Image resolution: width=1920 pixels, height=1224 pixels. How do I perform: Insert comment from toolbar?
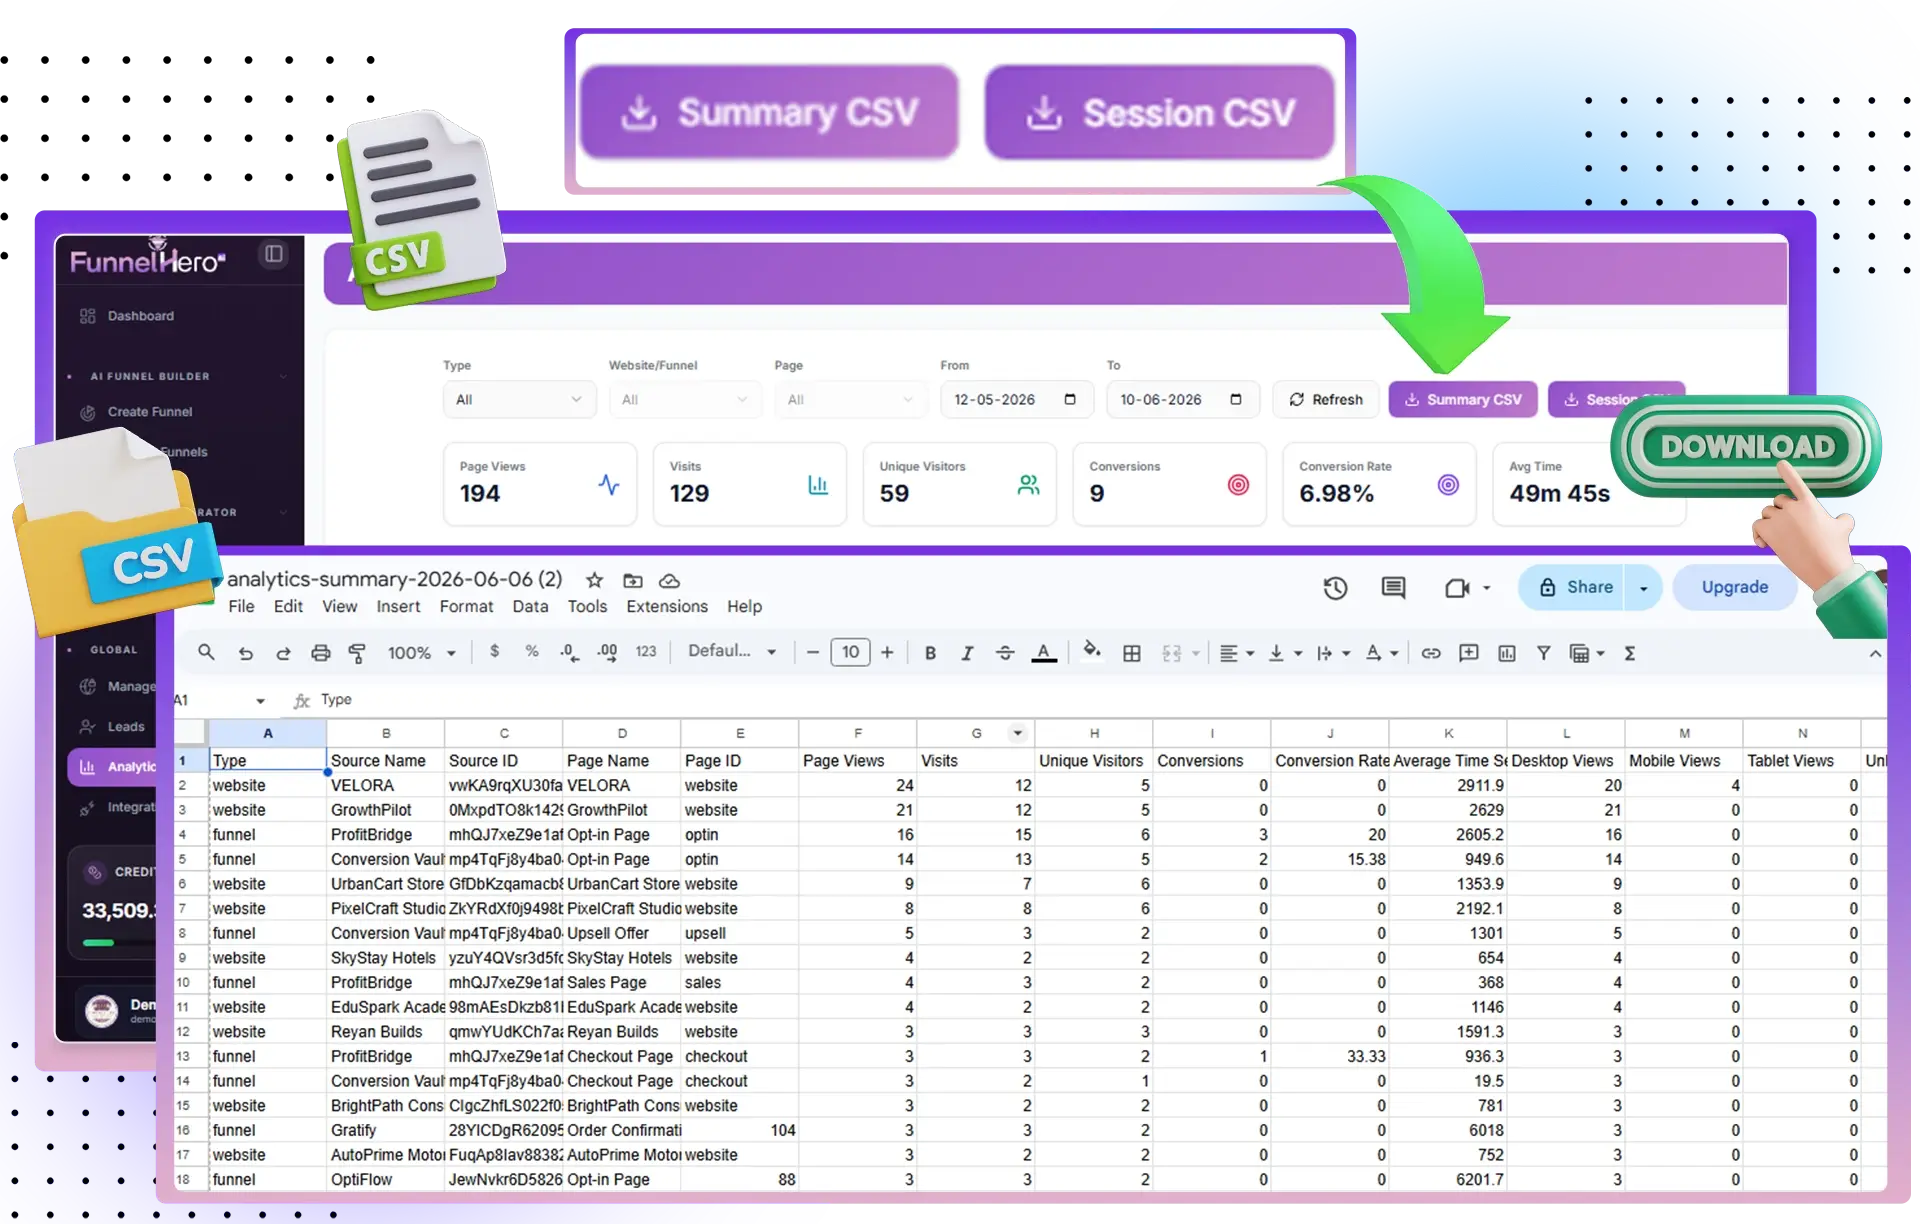pyautogui.click(x=1469, y=653)
